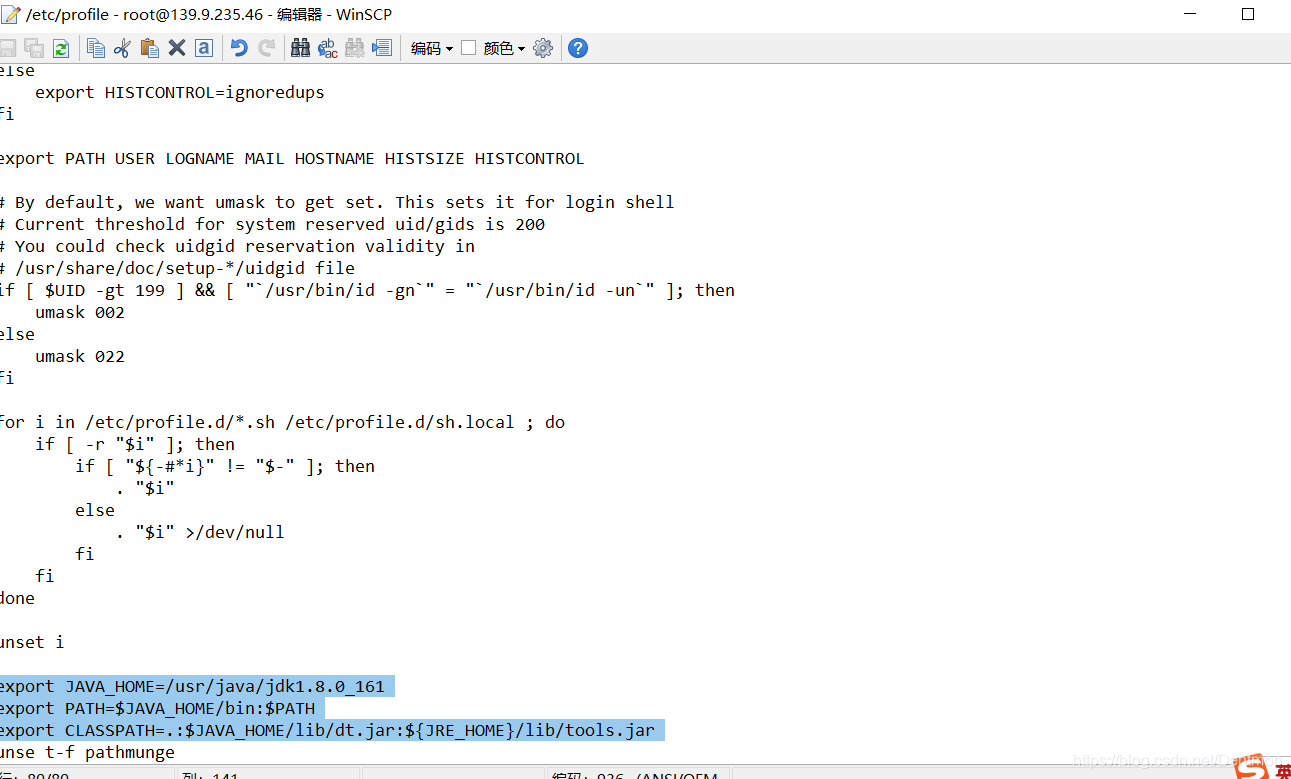Paste clipboard with the Paste icon
Image resolution: width=1291 pixels, height=779 pixels.
pyautogui.click(x=150, y=48)
